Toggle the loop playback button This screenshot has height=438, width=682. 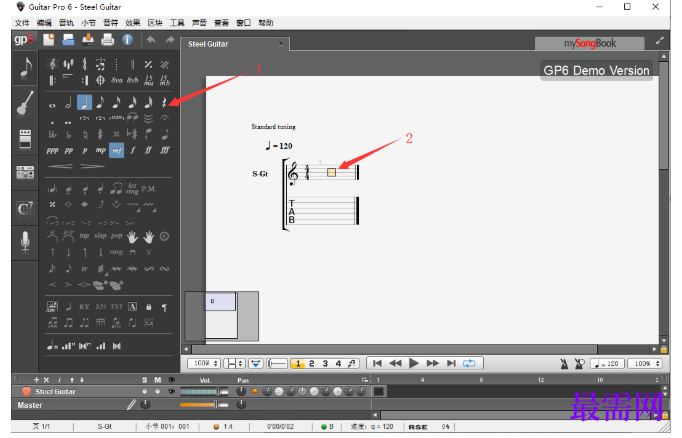(469, 363)
